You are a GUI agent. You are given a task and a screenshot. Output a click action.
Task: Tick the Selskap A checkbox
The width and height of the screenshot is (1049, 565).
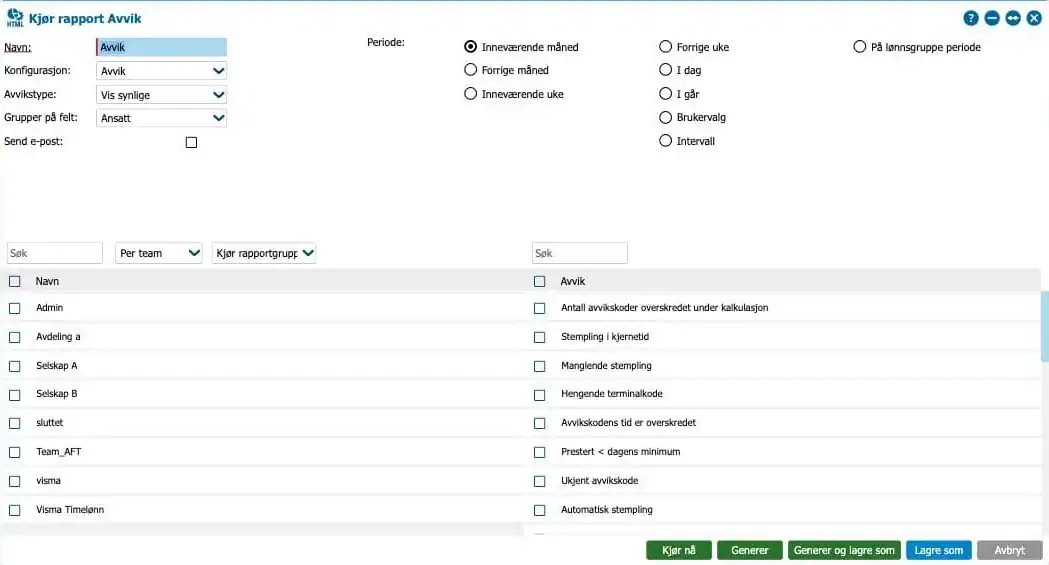[15, 366]
